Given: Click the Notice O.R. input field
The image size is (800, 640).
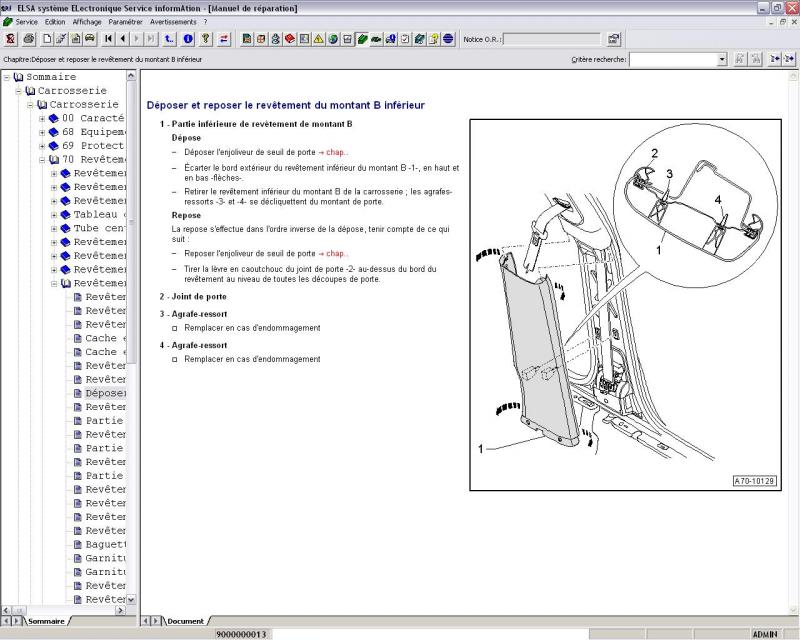Looking at the screenshot, I should [552, 39].
